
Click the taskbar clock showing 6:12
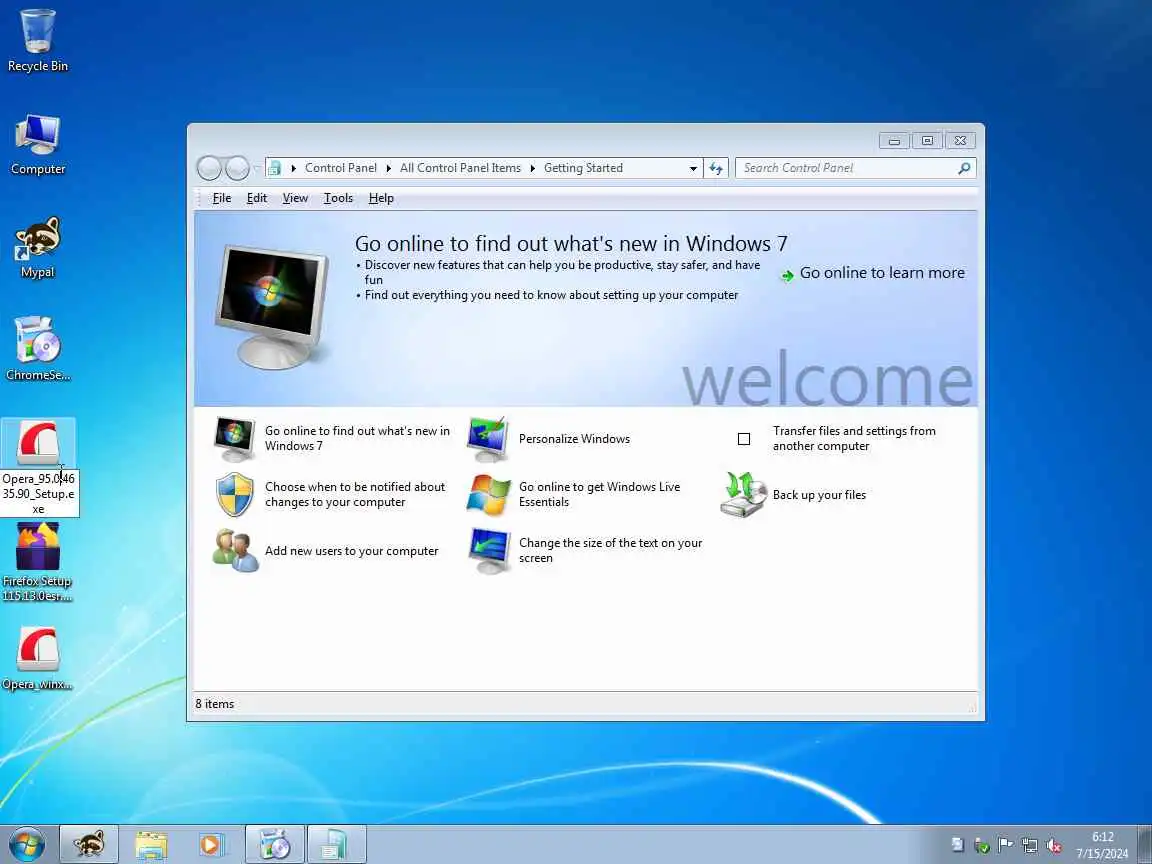pyautogui.click(x=1102, y=845)
